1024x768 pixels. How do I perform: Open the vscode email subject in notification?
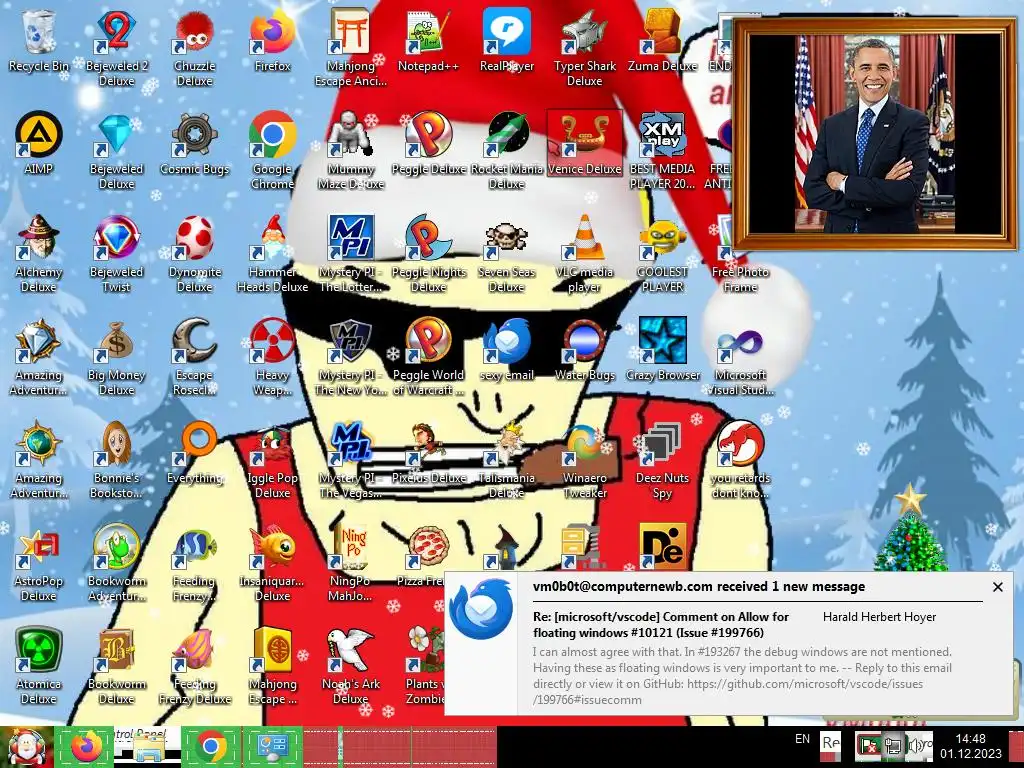(x=661, y=624)
